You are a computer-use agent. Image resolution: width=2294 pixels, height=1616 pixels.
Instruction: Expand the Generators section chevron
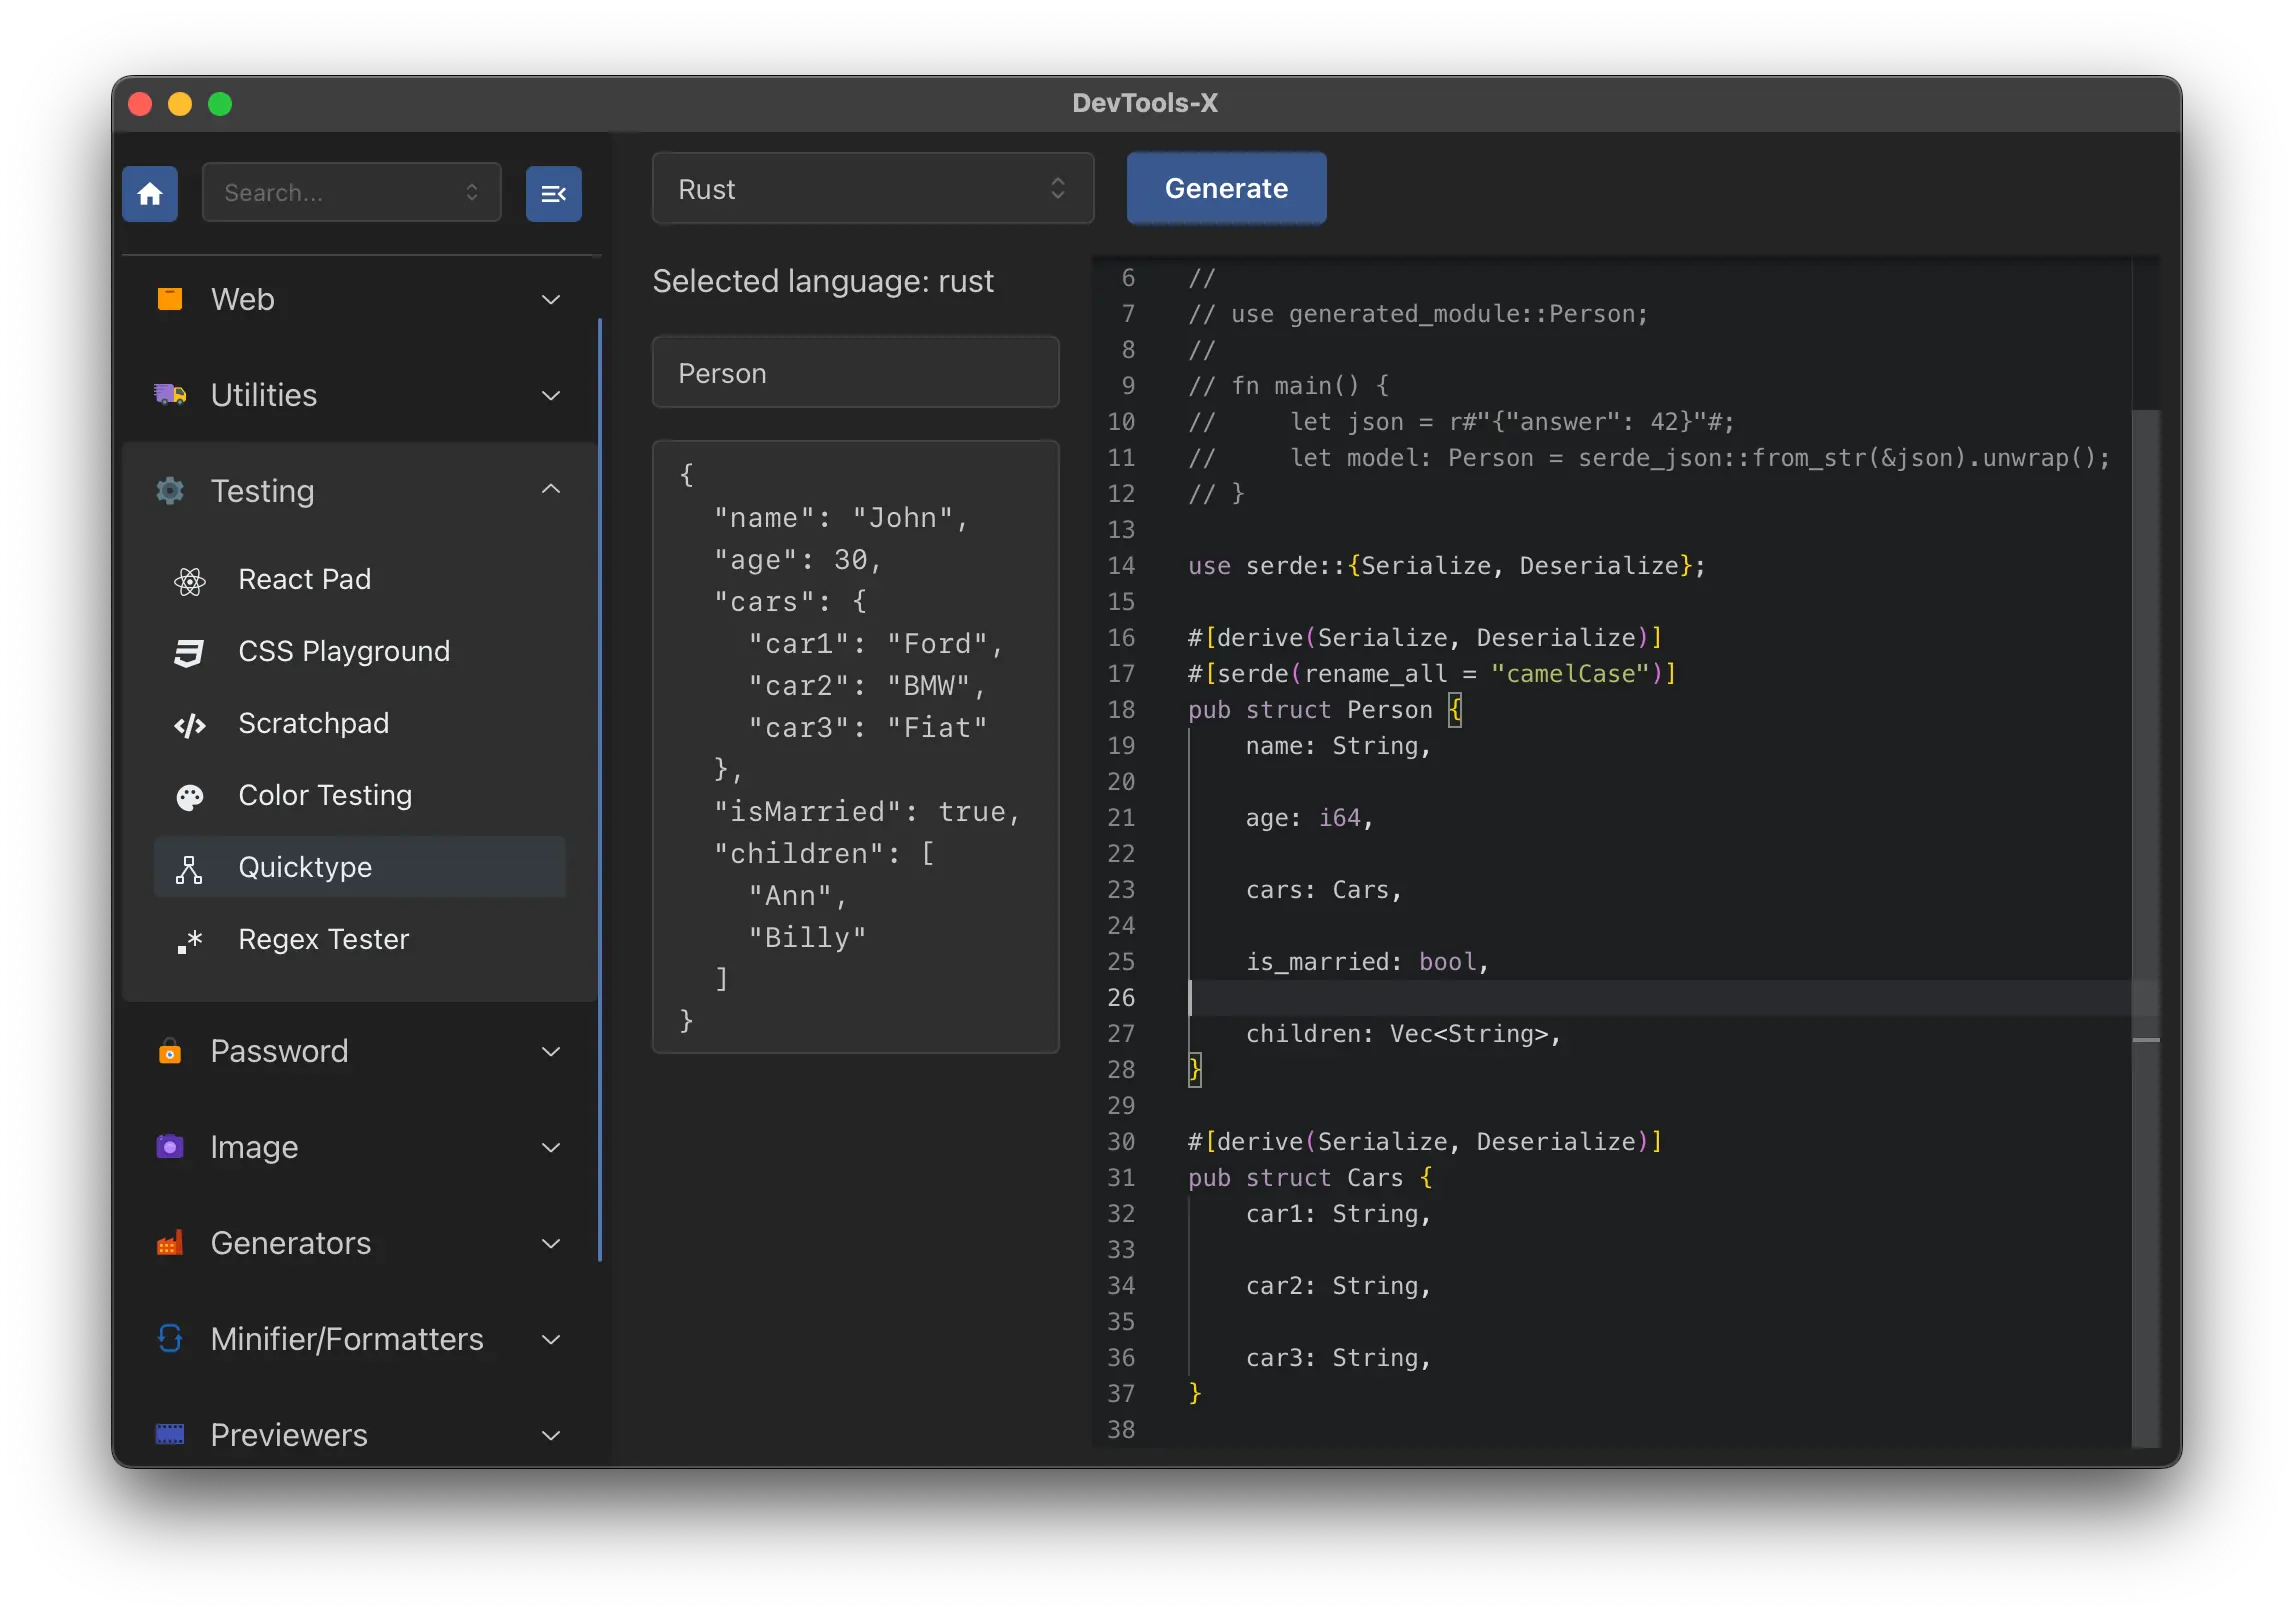coord(551,1243)
